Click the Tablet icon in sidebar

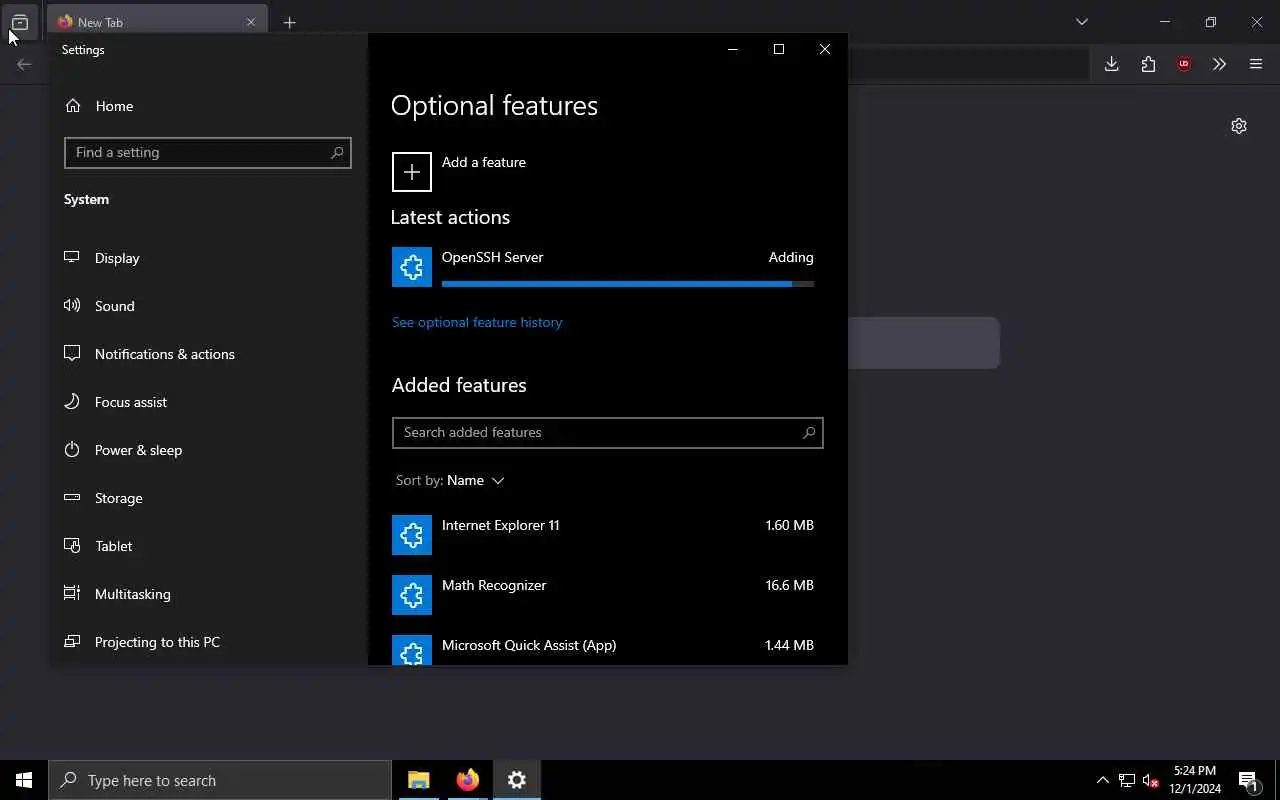72,545
